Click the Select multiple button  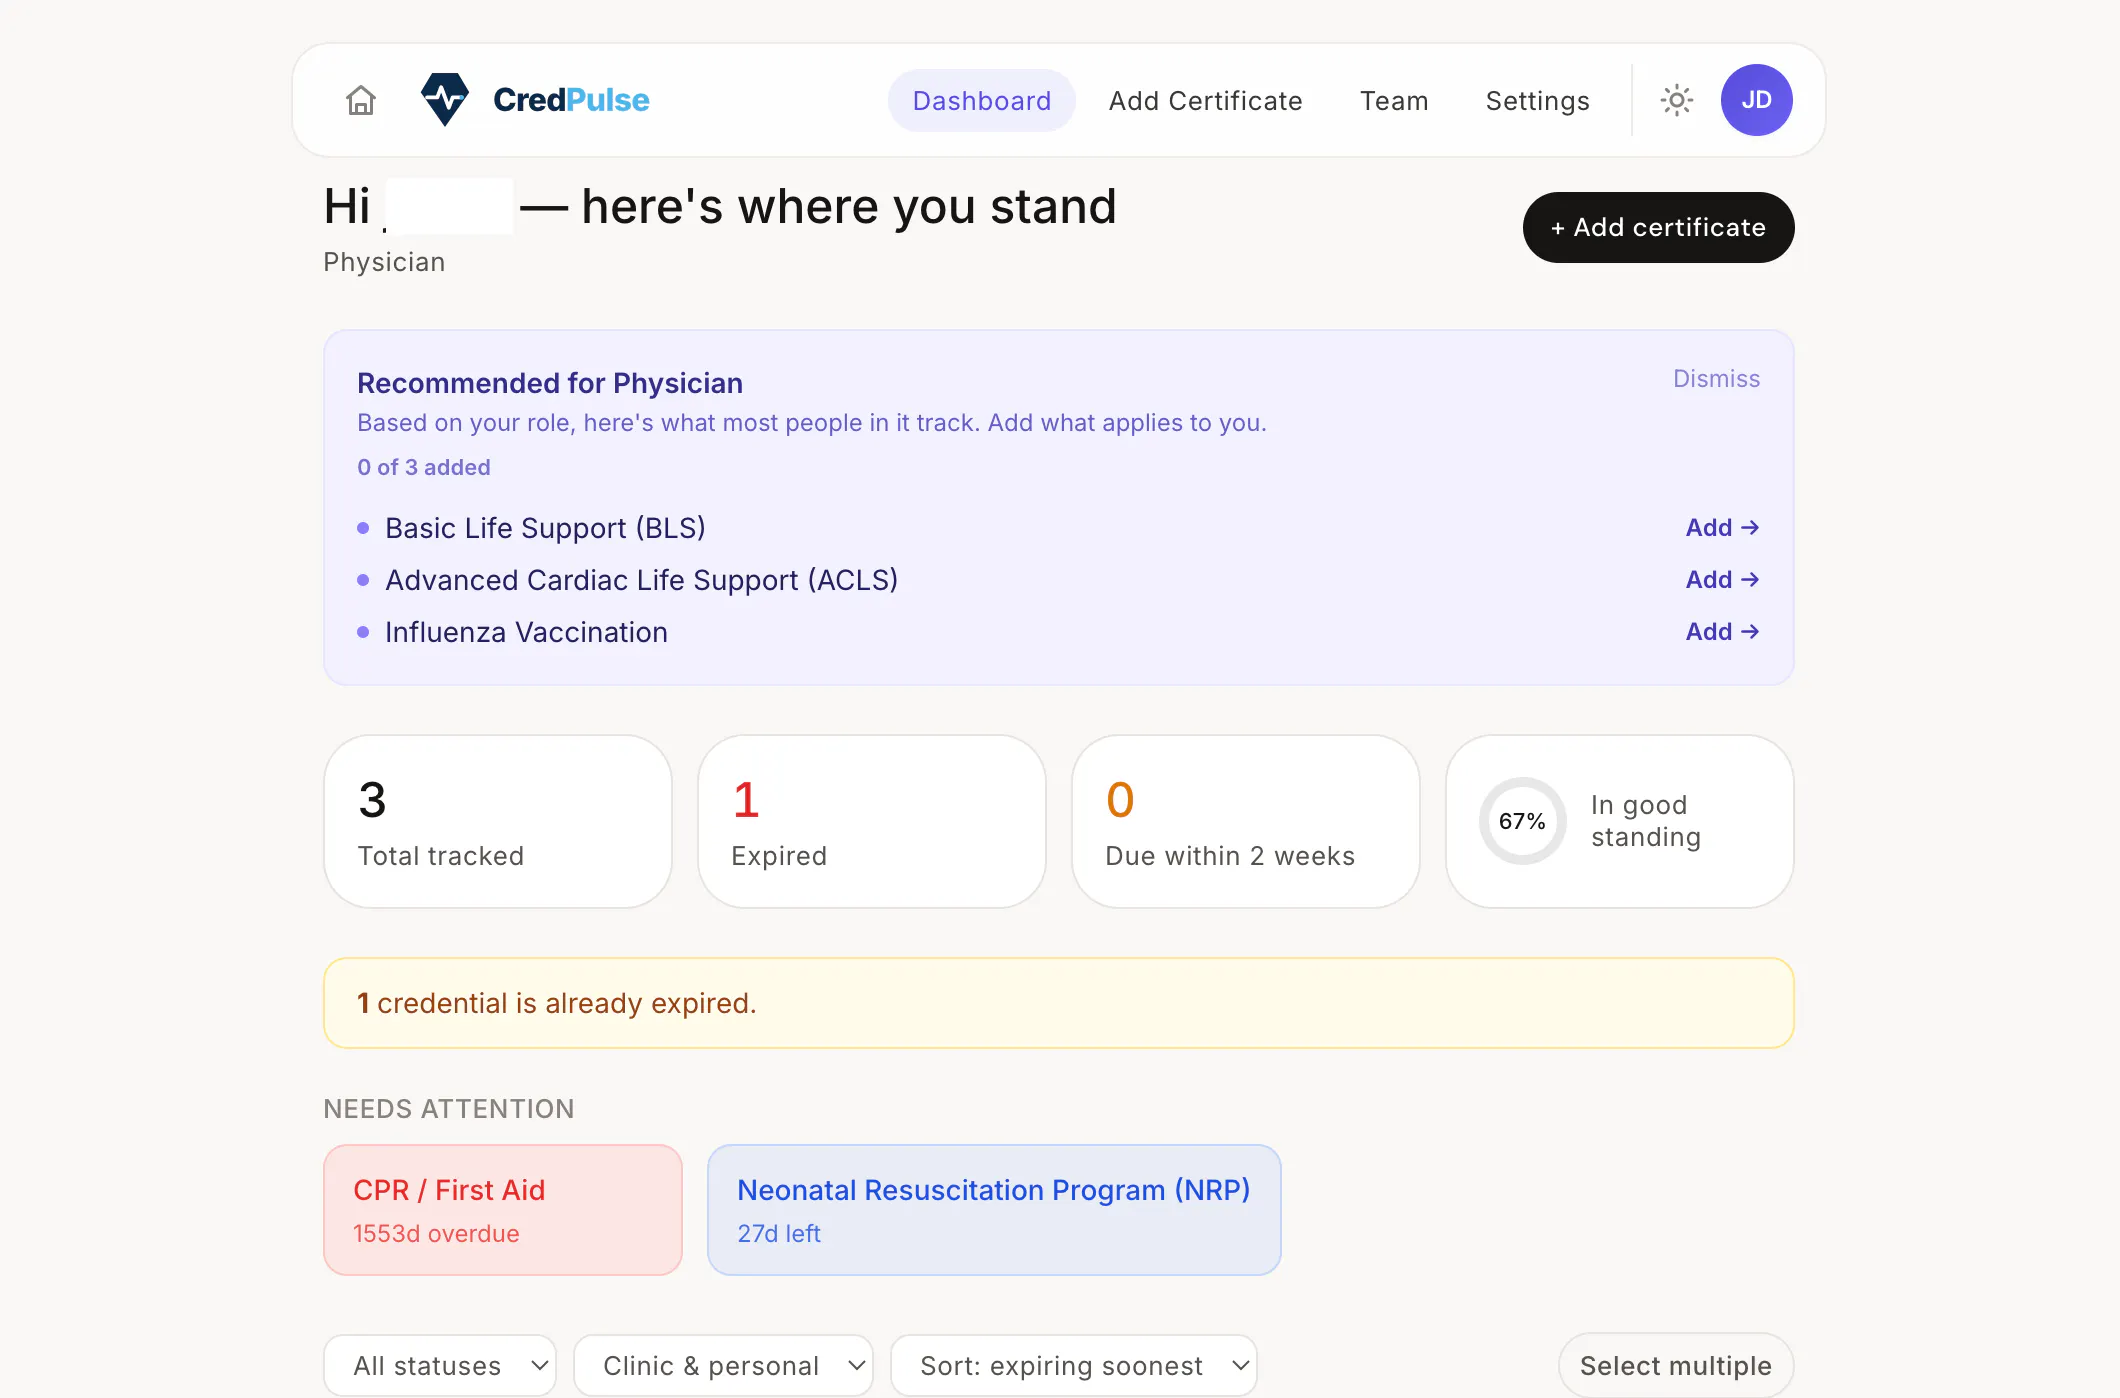1676,1366
